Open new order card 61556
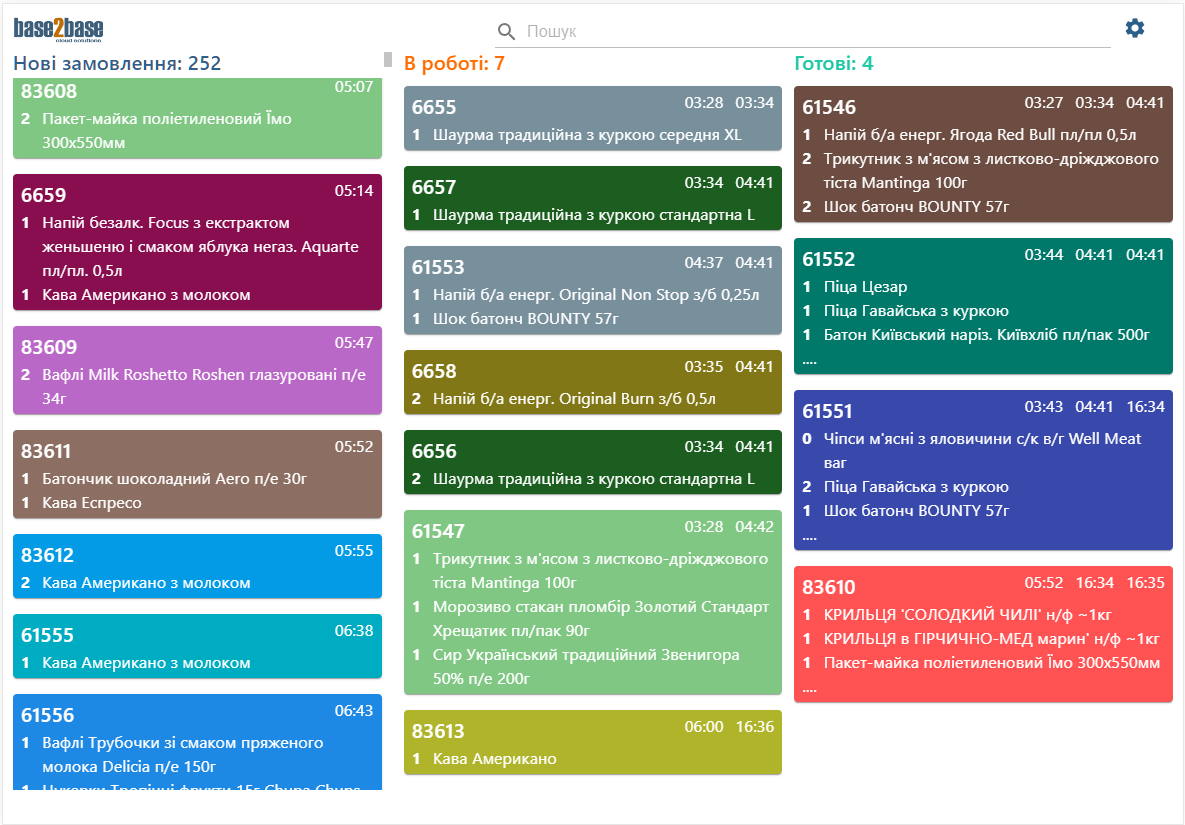1185x825 pixels. [x=197, y=742]
